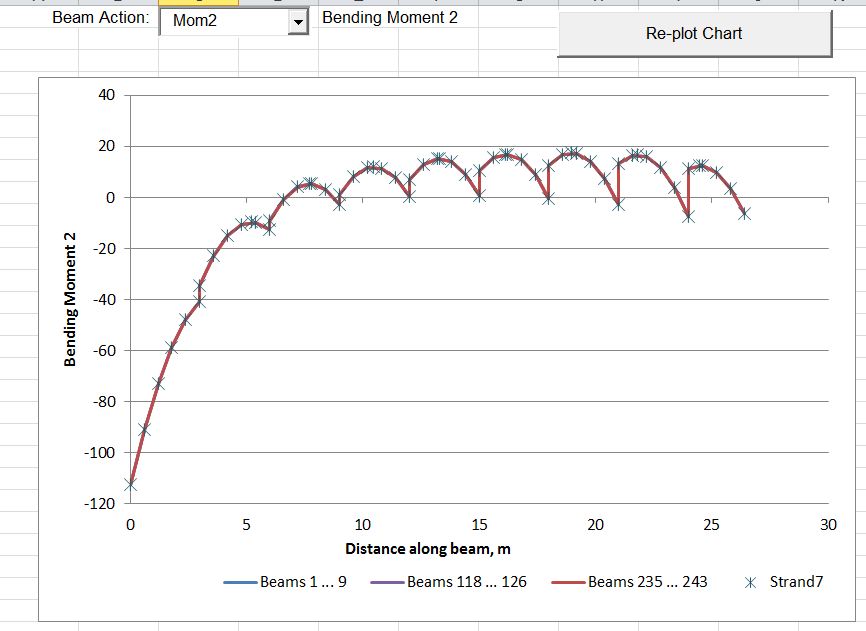Select the 'Beam Action:' label cell
The width and height of the screenshot is (866, 631).
pos(100,18)
